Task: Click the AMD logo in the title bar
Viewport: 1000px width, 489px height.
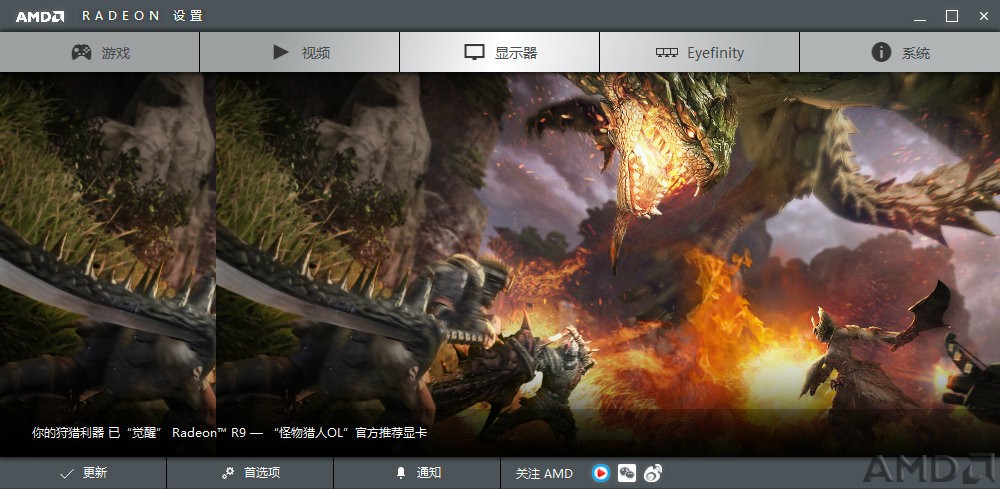Action: [40, 17]
